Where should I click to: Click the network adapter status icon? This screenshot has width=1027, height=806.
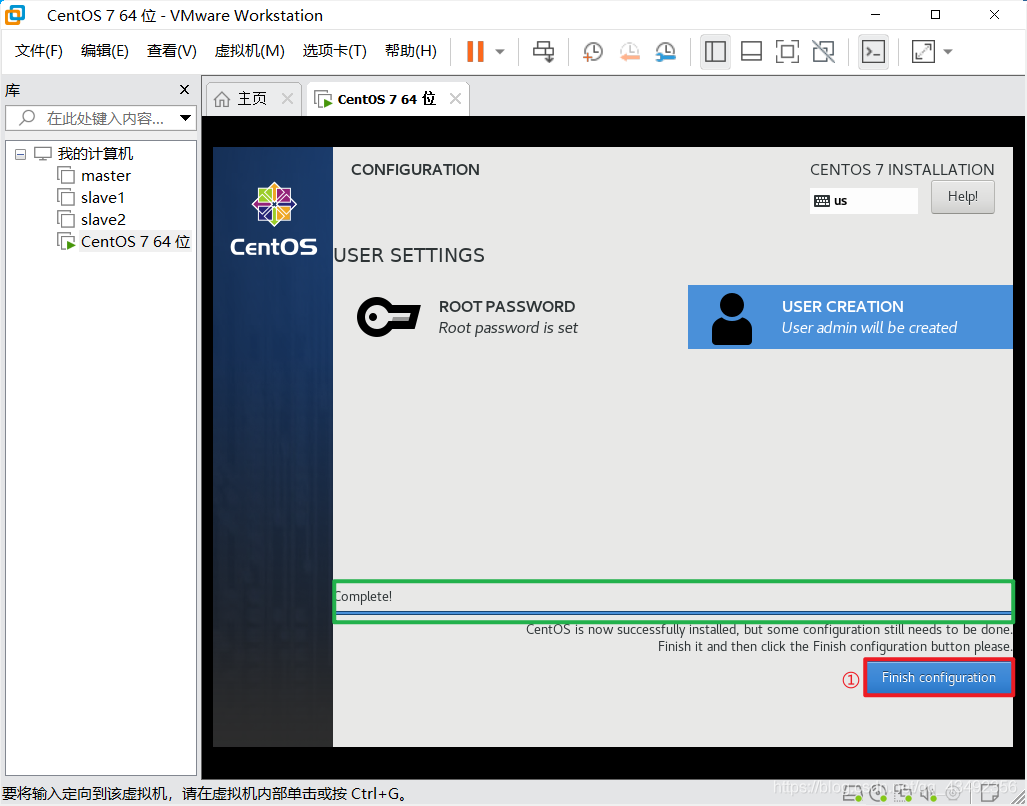point(903,795)
